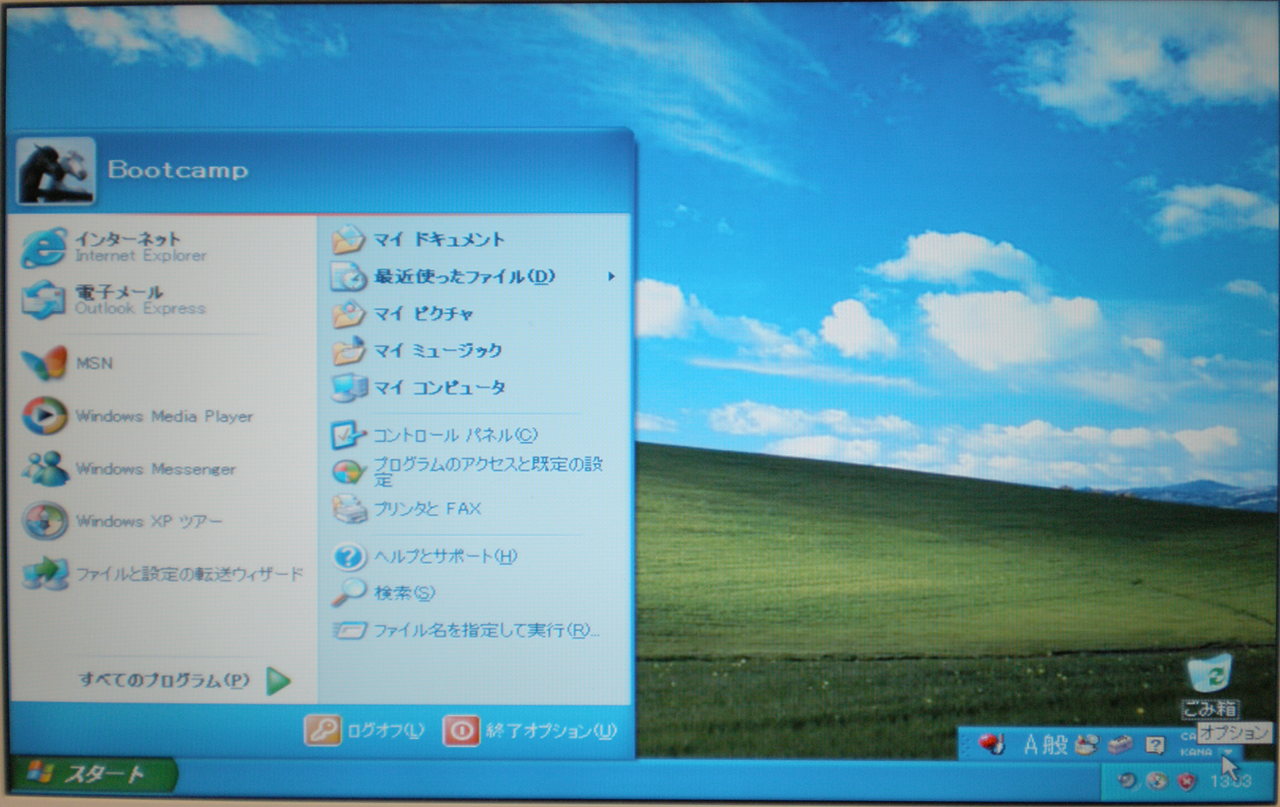Start Windows Media Player
Image resolution: width=1280 pixels, height=807 pixels.
click(162, 416)
